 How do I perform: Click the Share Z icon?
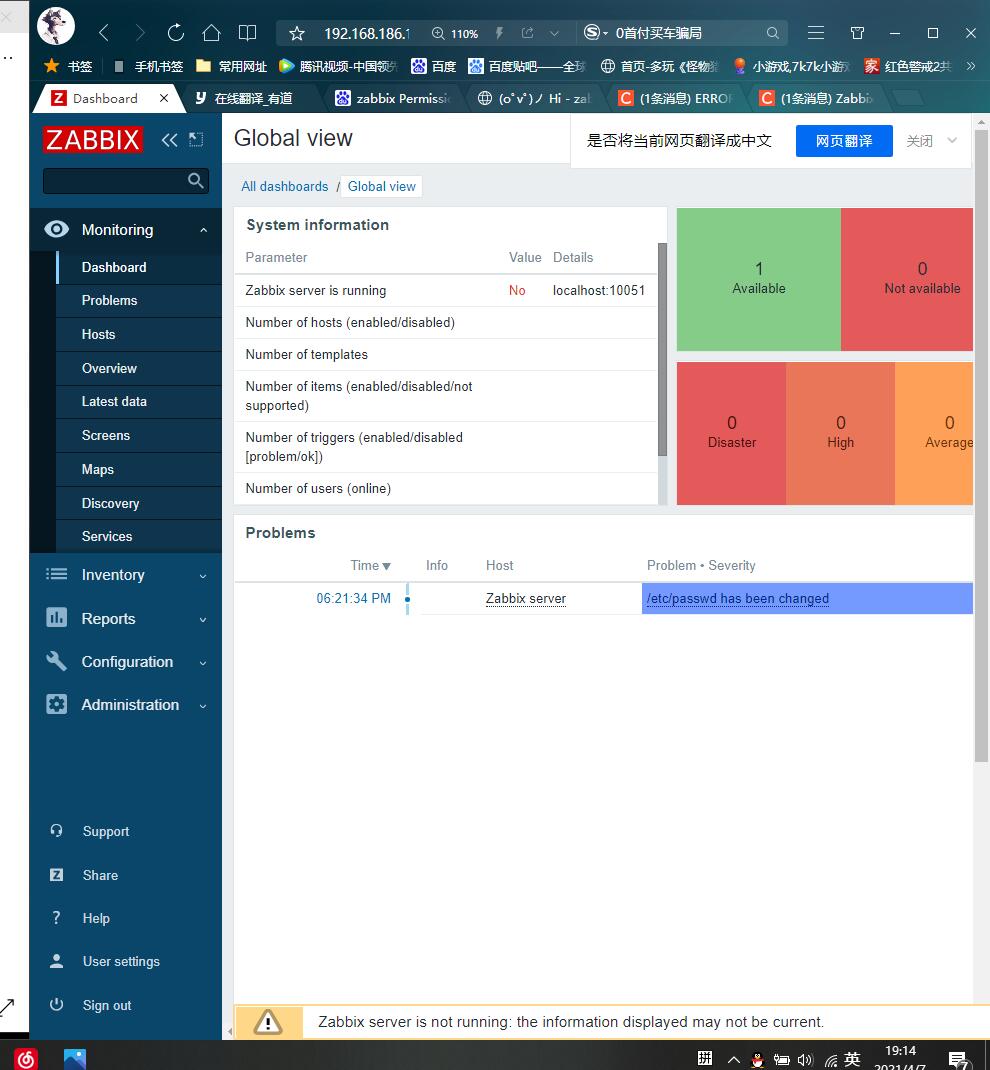coord(57,874)
